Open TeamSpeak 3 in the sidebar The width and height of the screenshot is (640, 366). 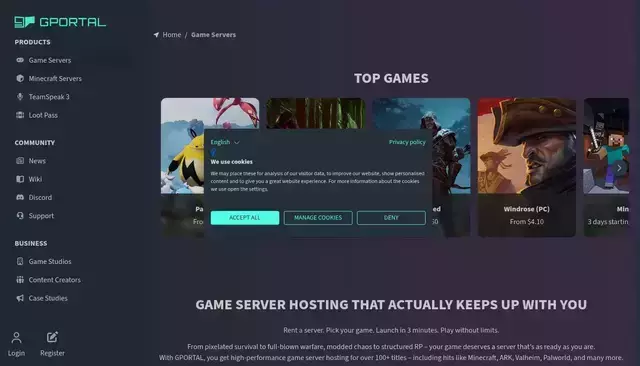[x=49, y=97]
